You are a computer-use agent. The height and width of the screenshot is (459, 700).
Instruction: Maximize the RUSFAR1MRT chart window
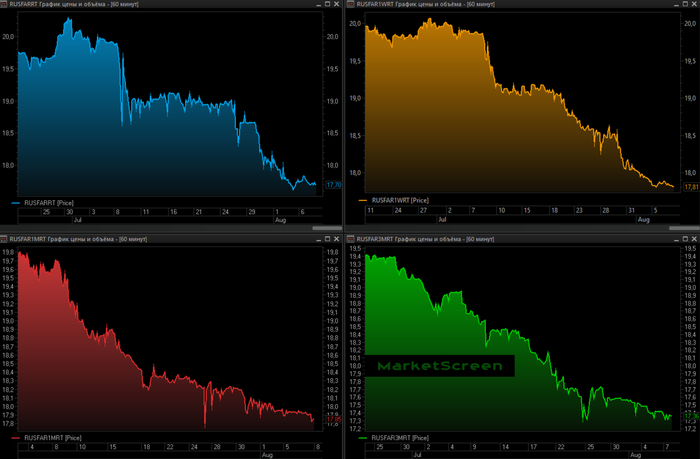pyautogui.click(x=329, y=239)
